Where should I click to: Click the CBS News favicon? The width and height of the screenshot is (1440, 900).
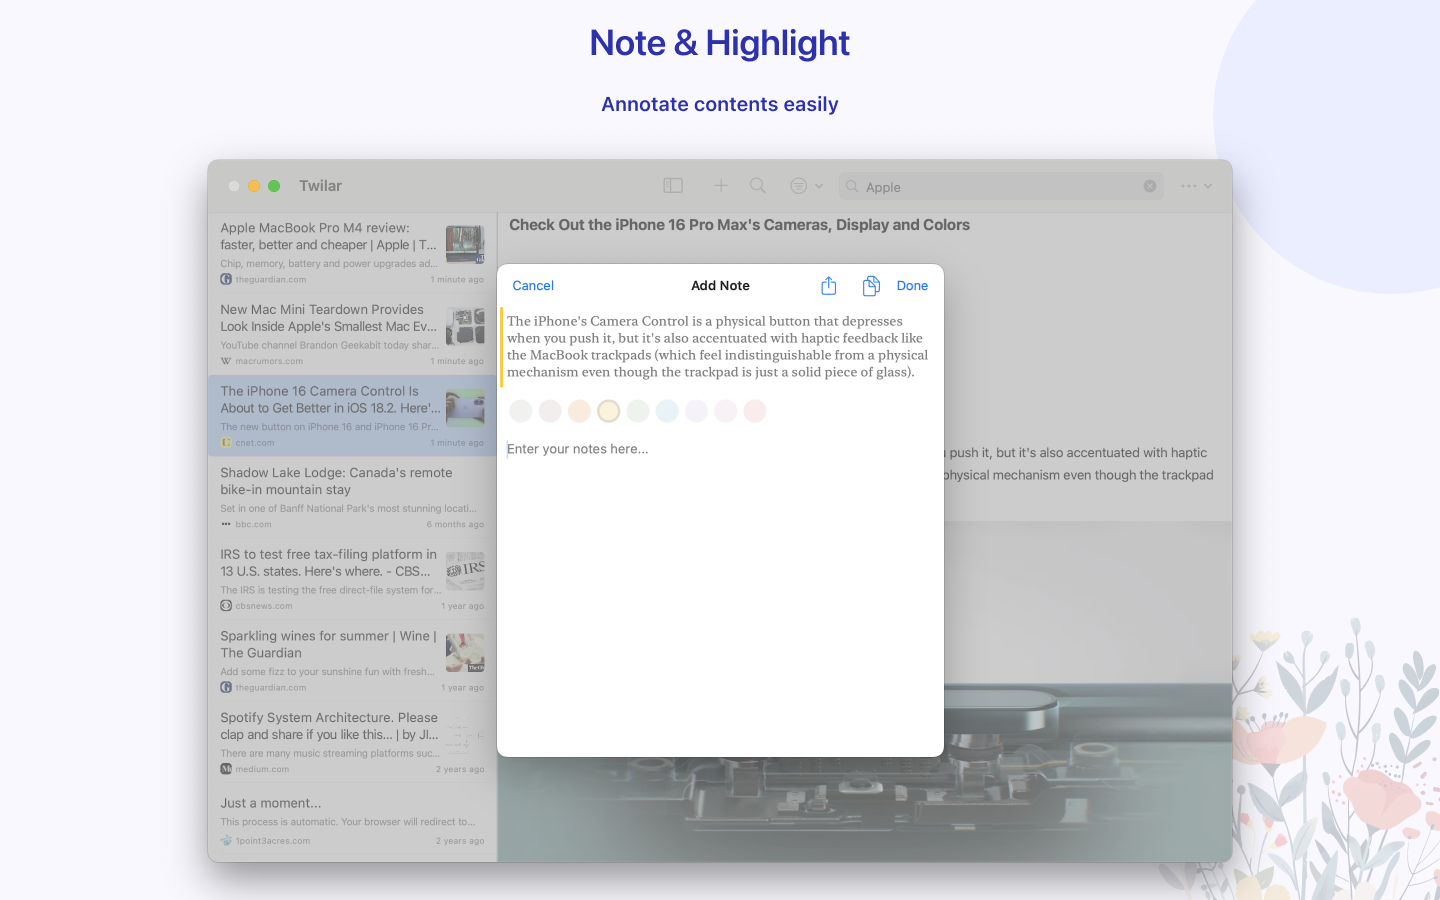226,606
